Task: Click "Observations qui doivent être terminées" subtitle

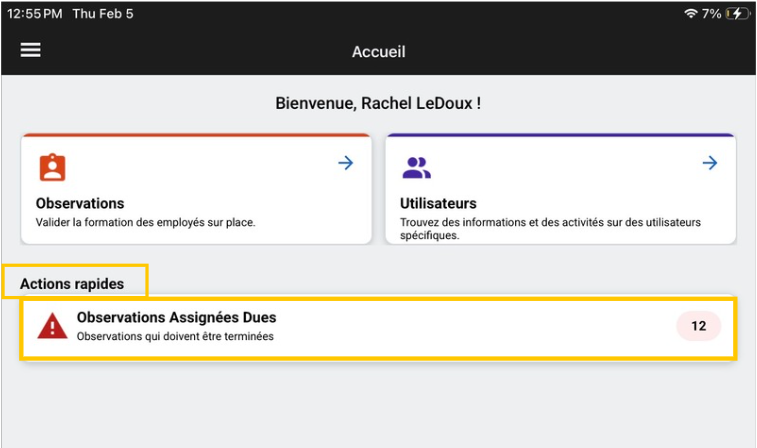Action: click(x=175, y=336)
